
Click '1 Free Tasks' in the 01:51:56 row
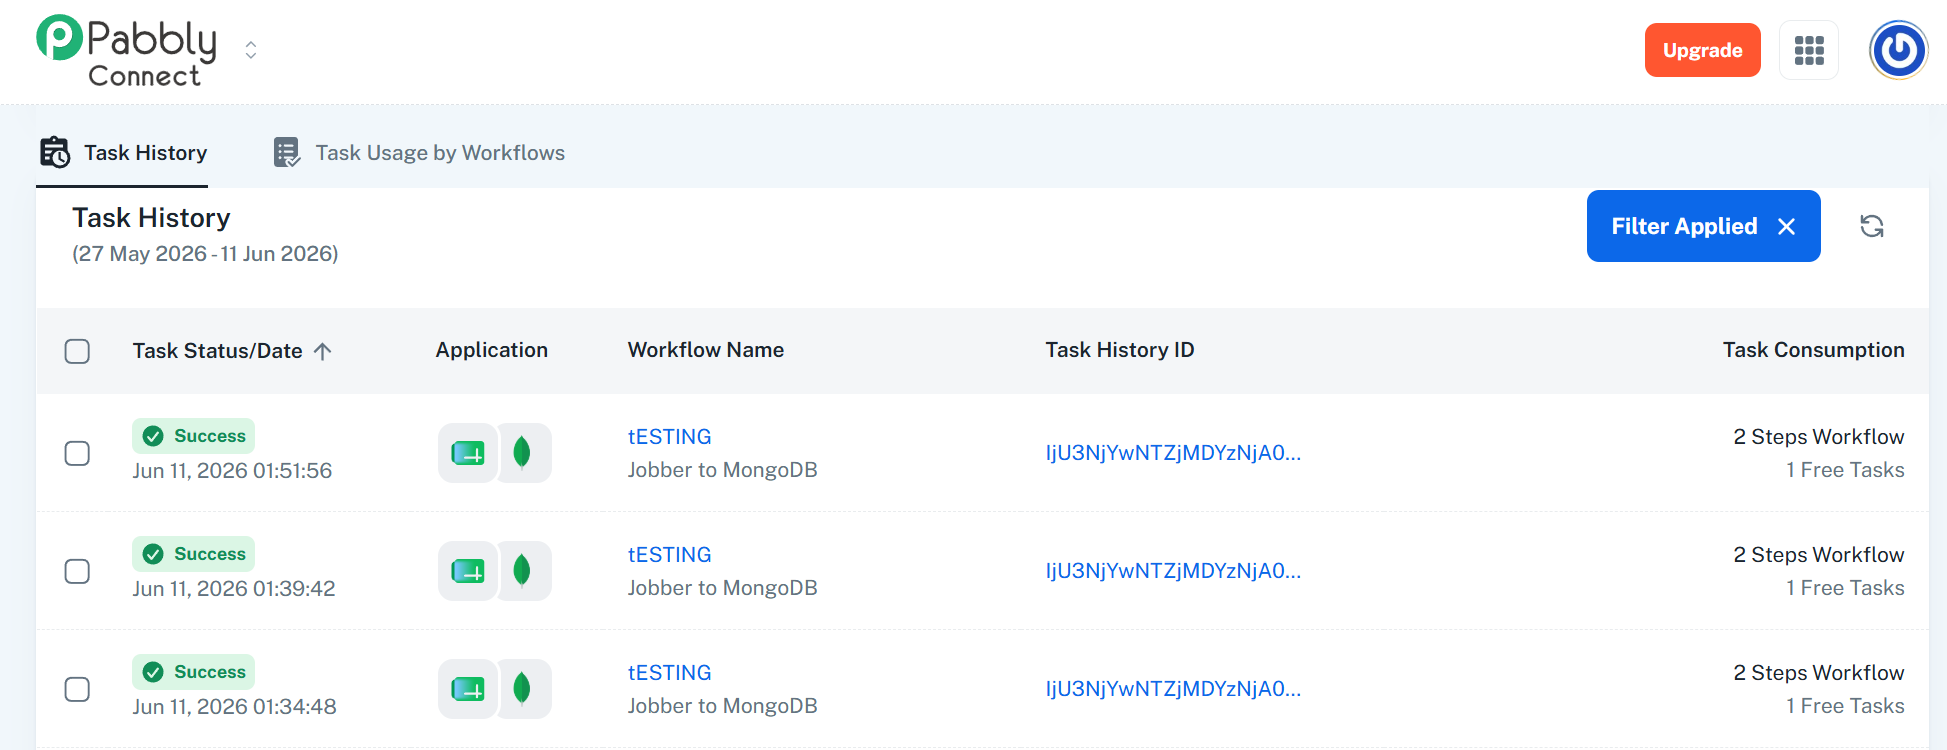(x=1845, y=470)
